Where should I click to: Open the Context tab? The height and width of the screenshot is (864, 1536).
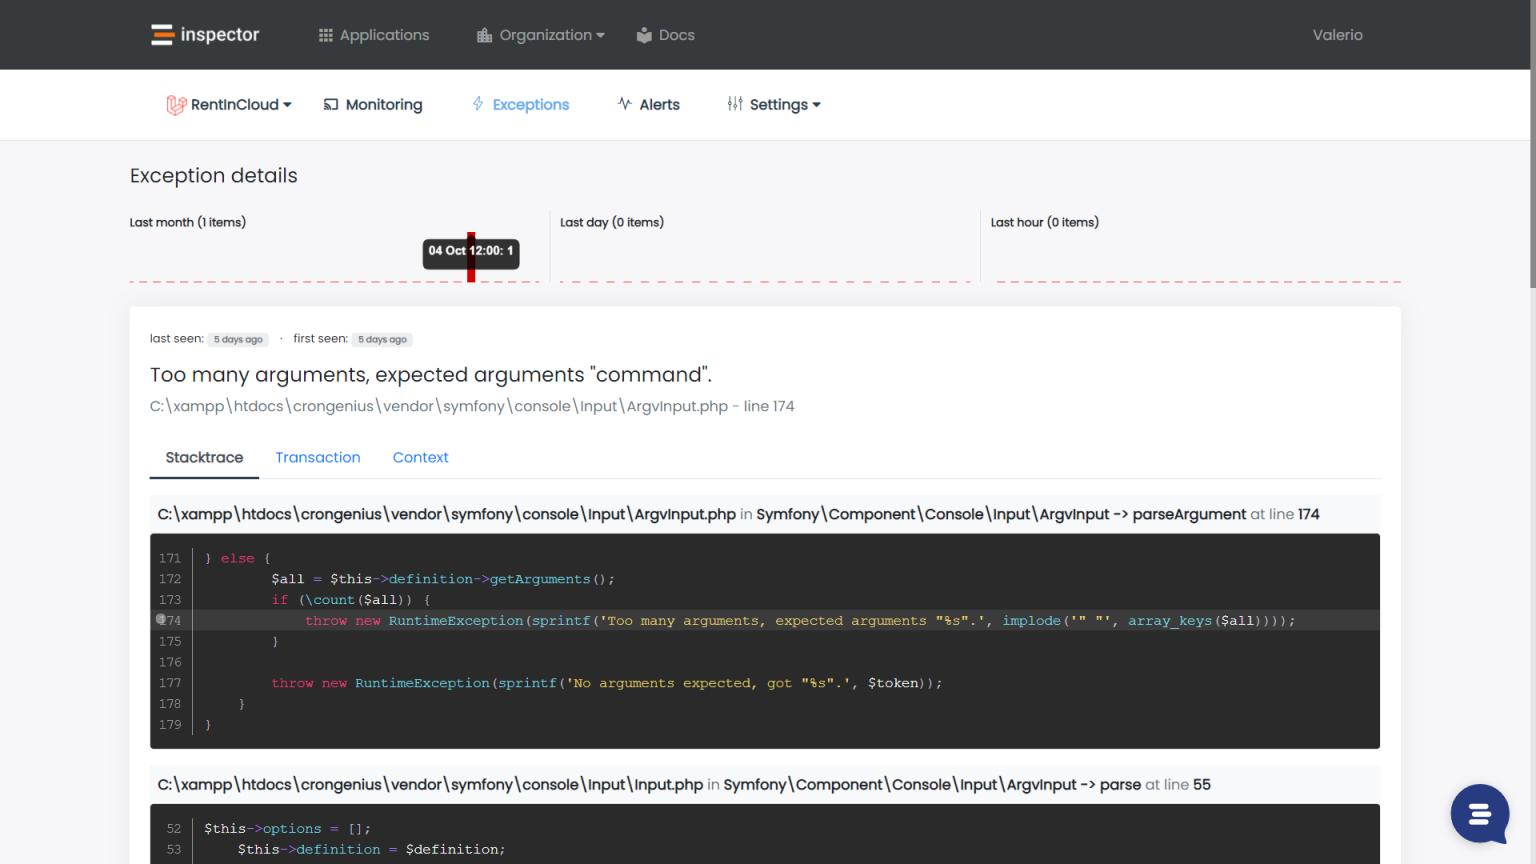[x=420, y=457]
